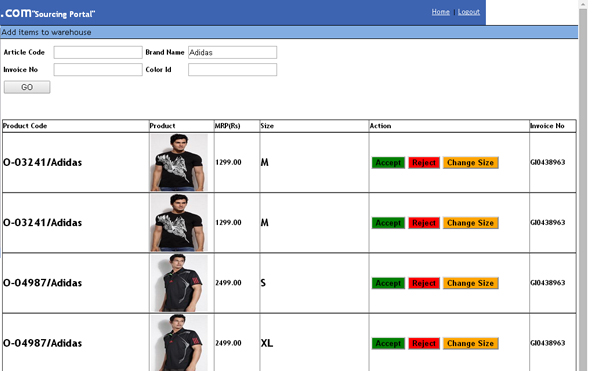Viewport: 595px width, 371px height.
Task: Reject the size XL O-04987/Adidas item
Action: click(424, 343)
